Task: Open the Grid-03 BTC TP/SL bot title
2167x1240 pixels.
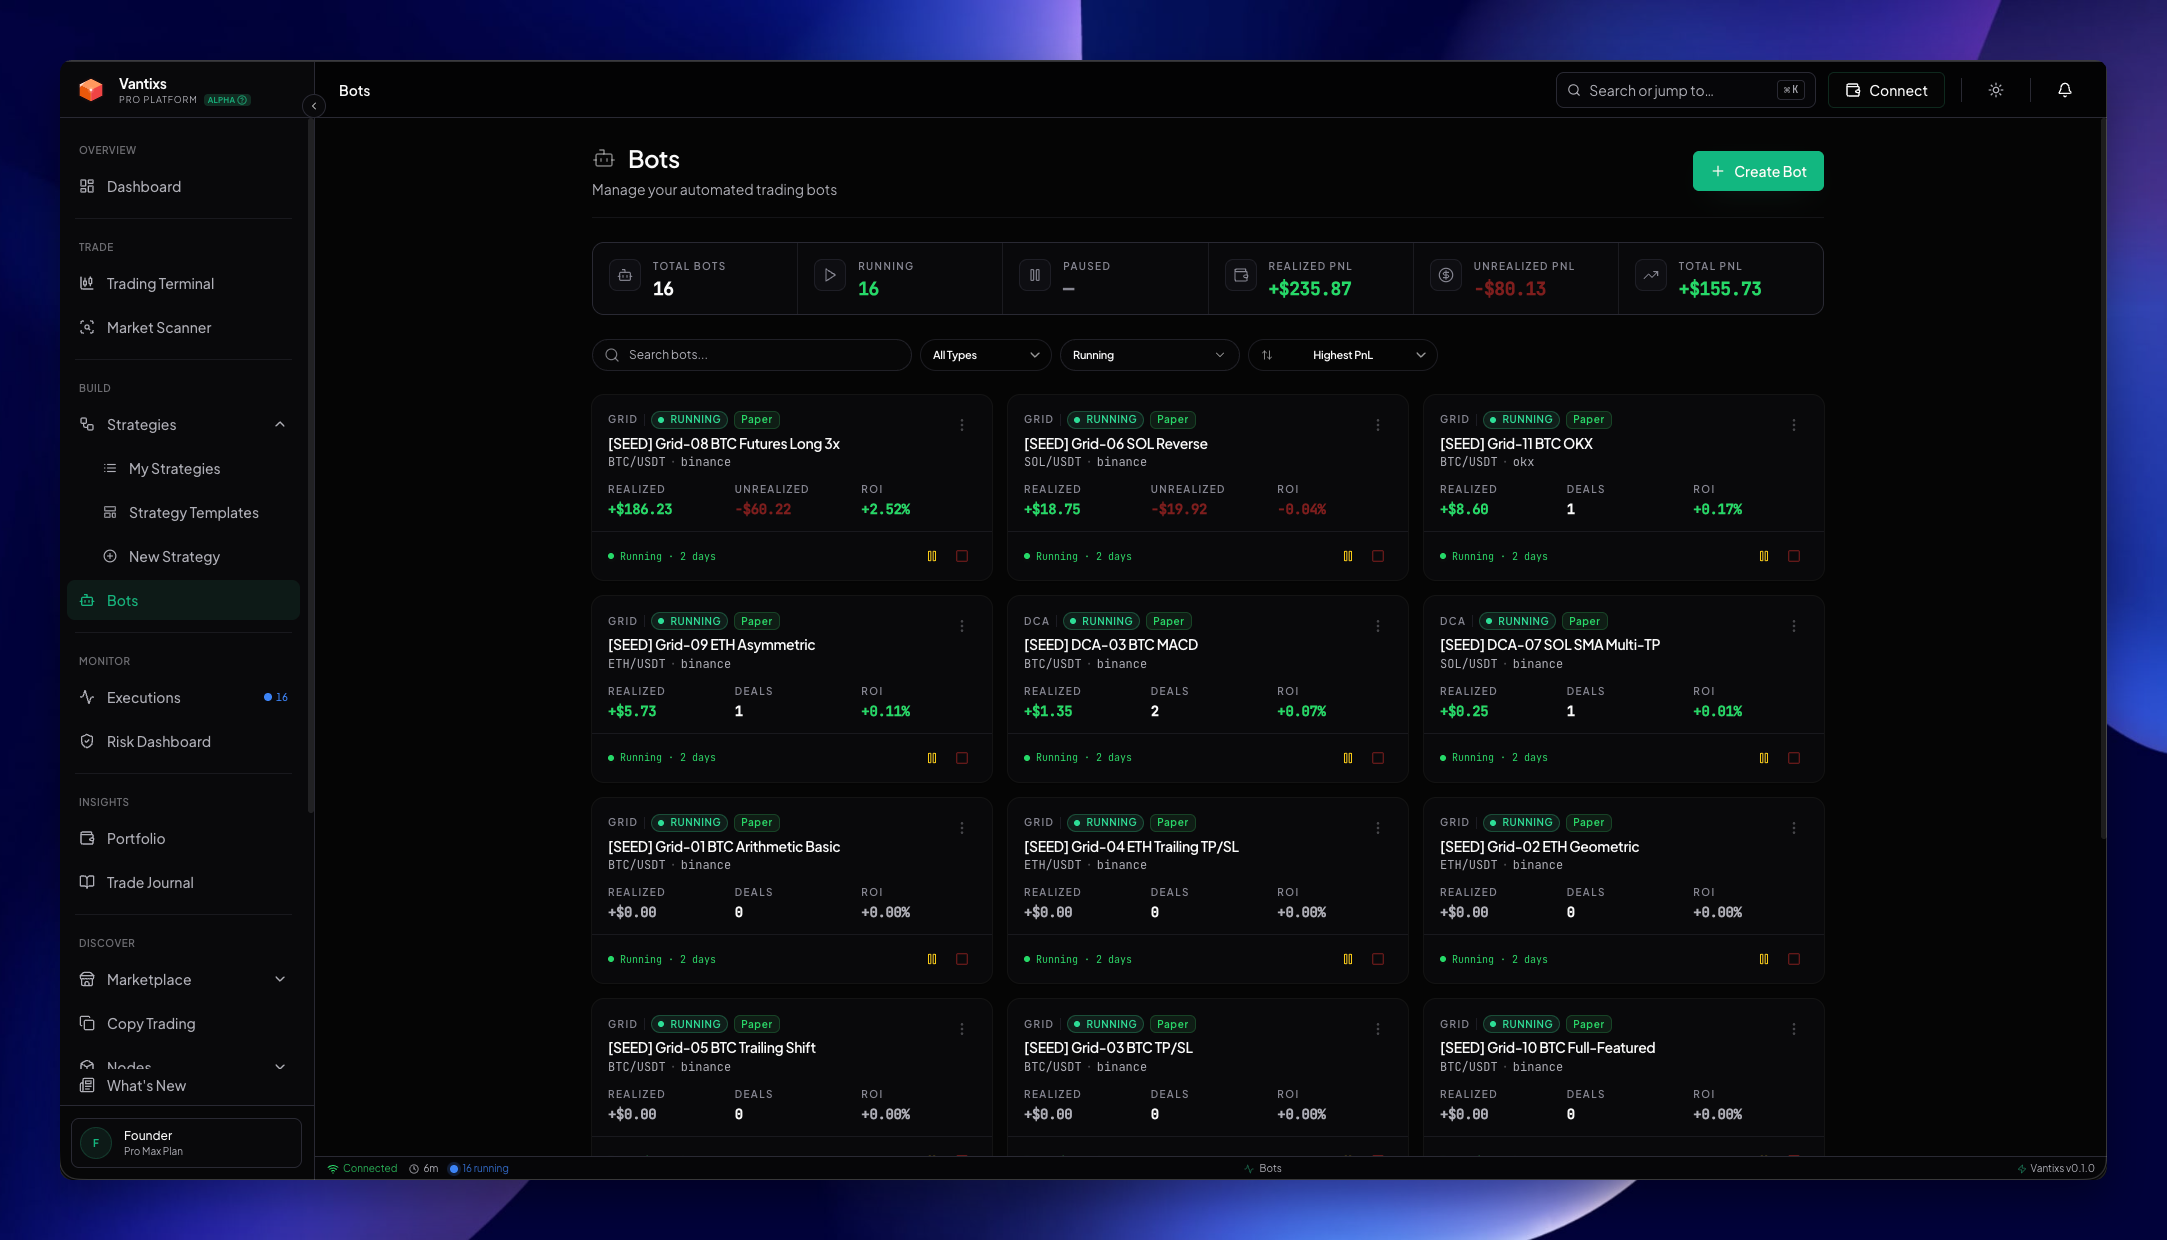Action: coord(1108,1048)
